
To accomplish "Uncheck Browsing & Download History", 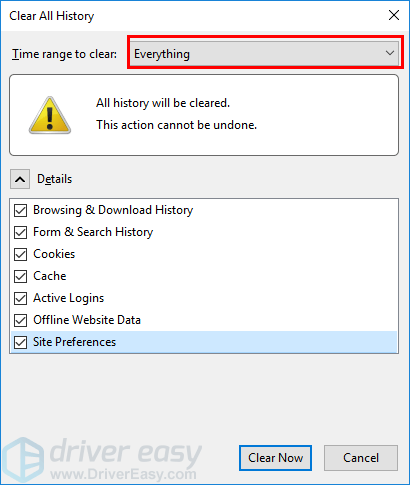I will click(21, 210).
